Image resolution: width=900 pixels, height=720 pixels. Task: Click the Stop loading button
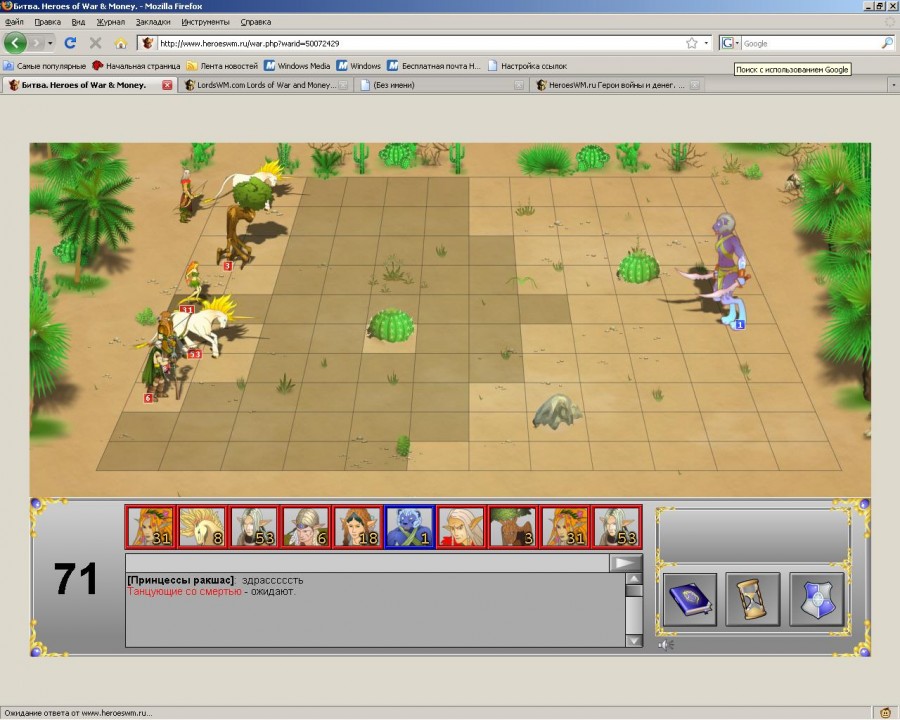tap(95, 43)
